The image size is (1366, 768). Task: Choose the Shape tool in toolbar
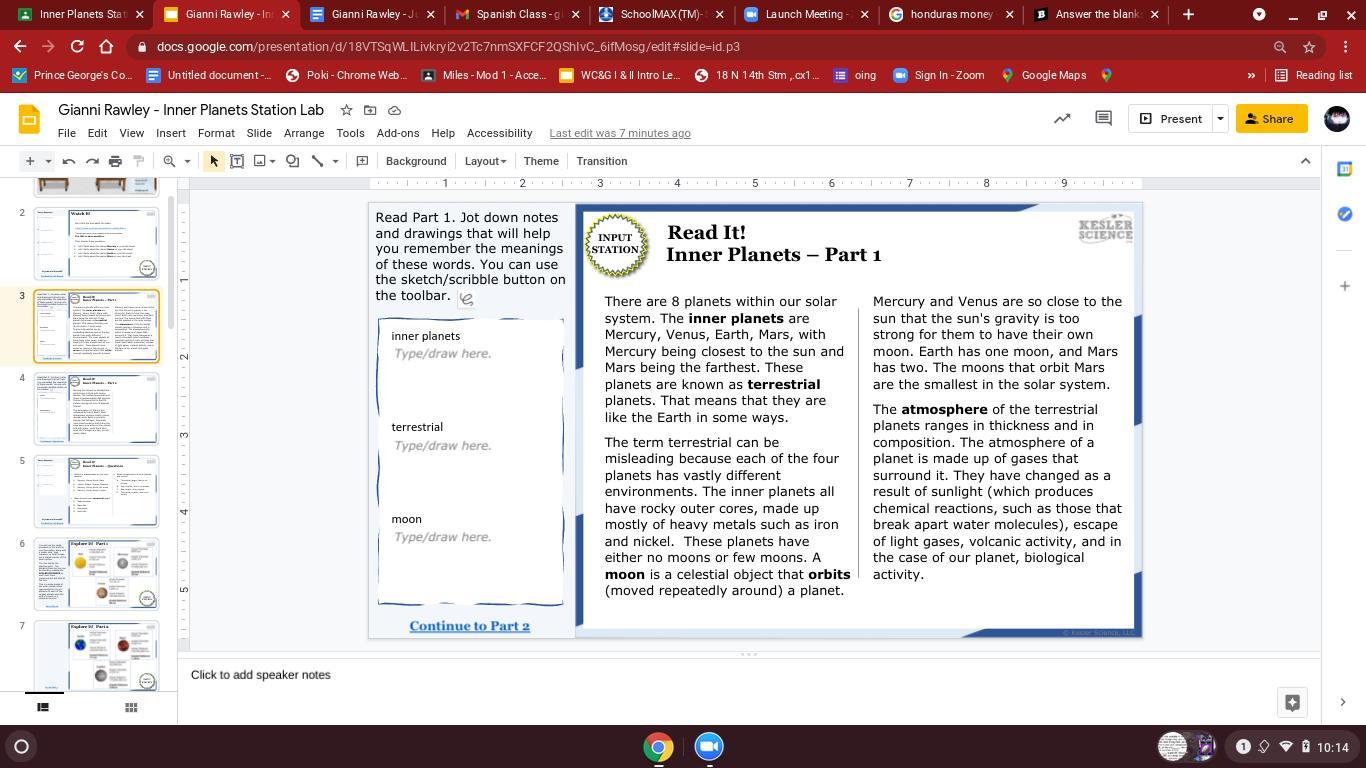tap(292, 161)
